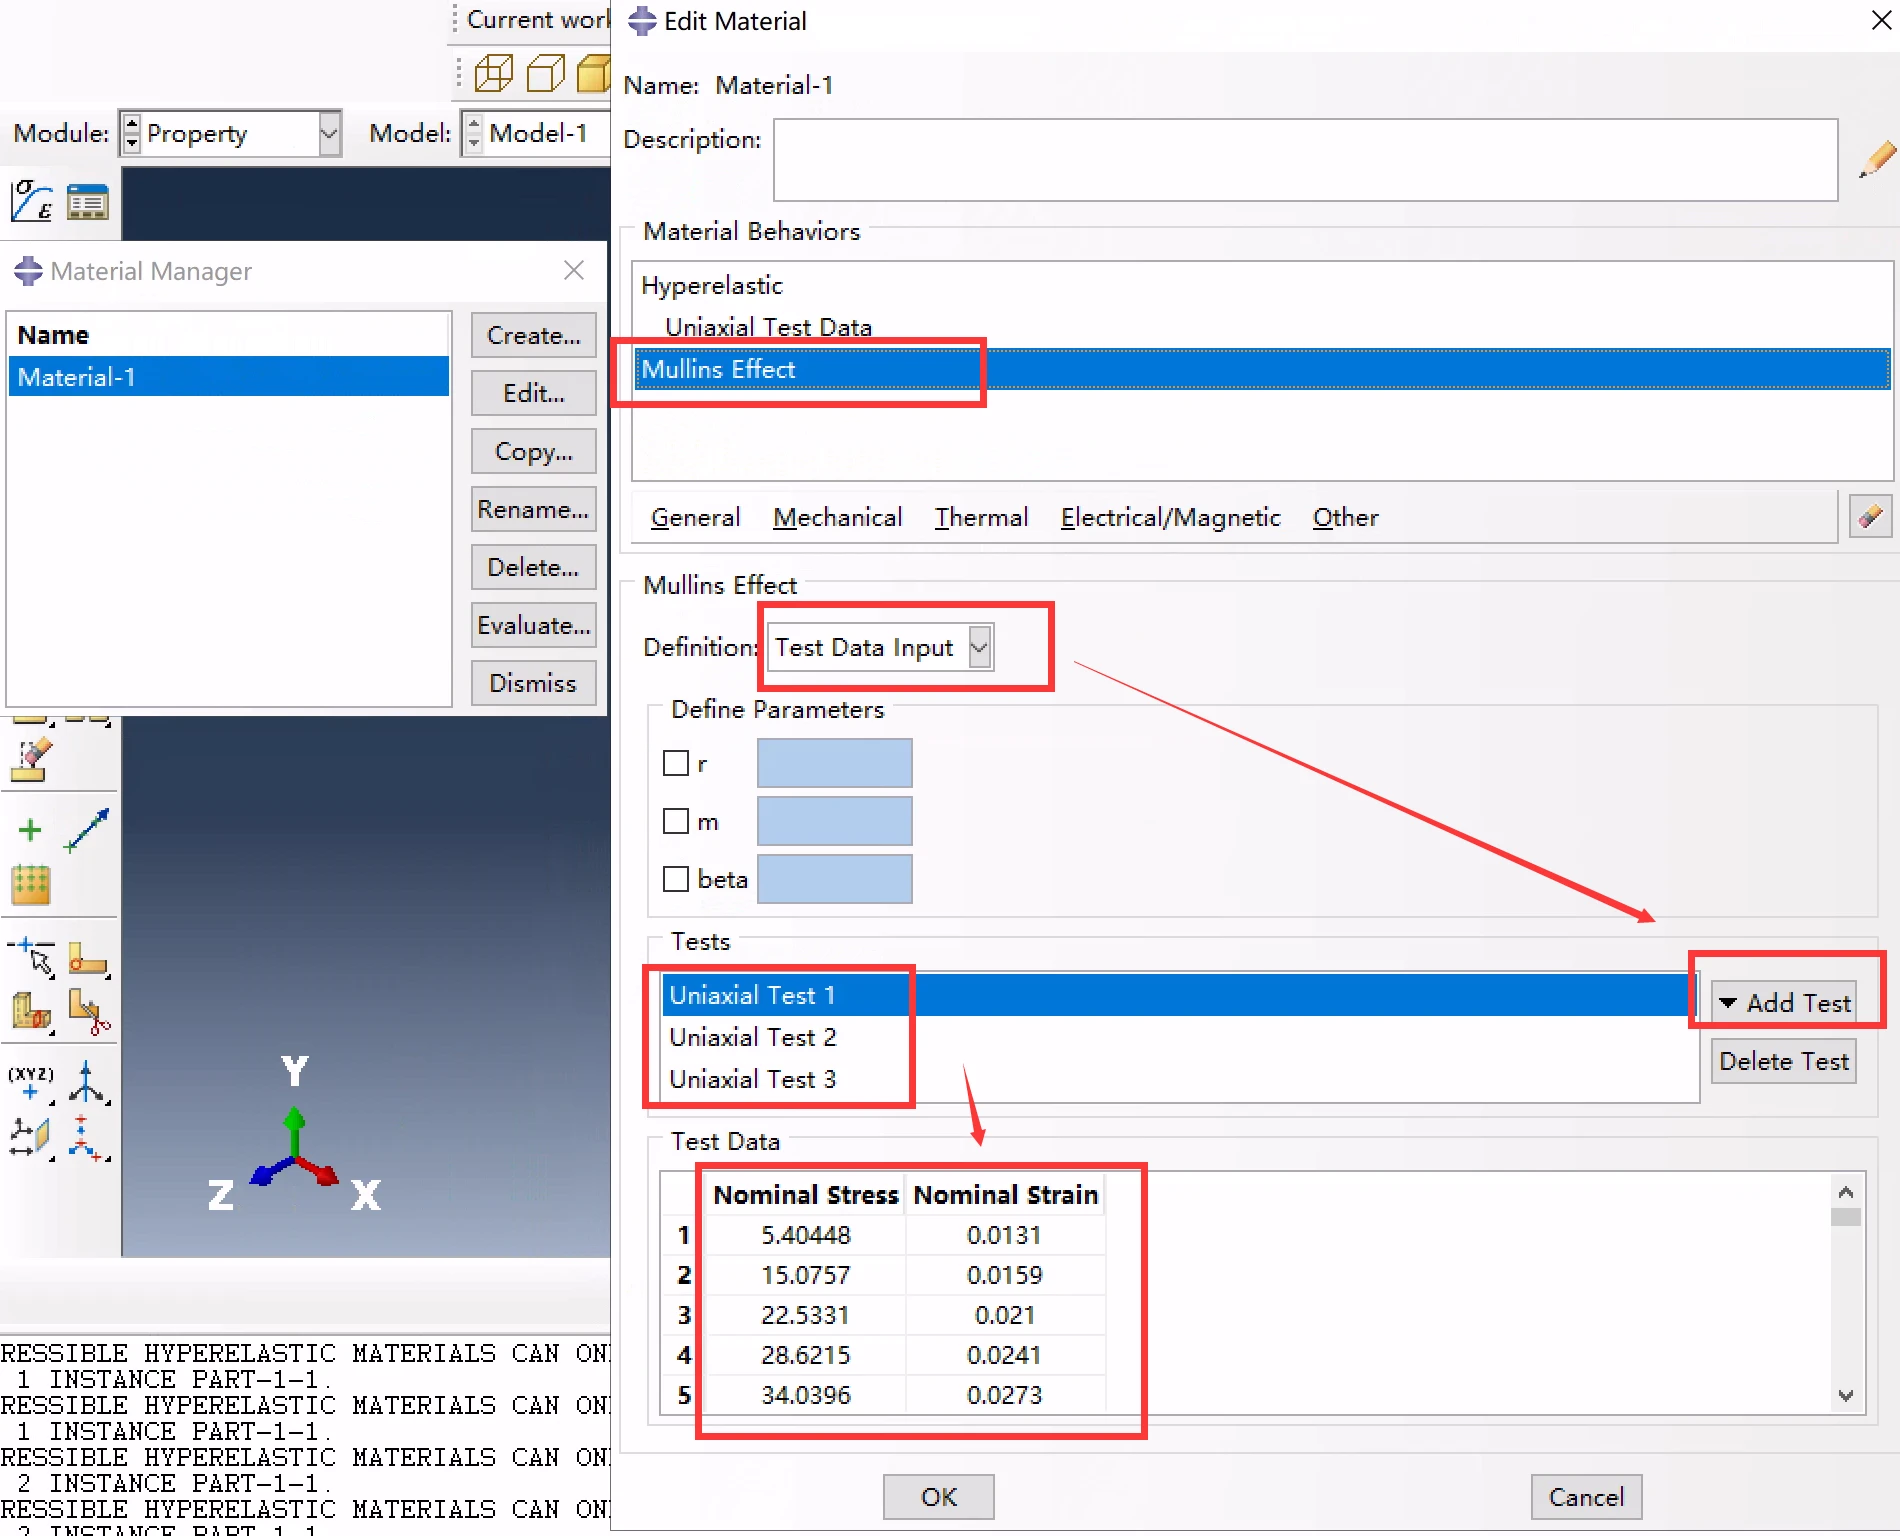1900x1536 pixels.
Task: Open the Mechanical menu
Action: click(837, 517)
